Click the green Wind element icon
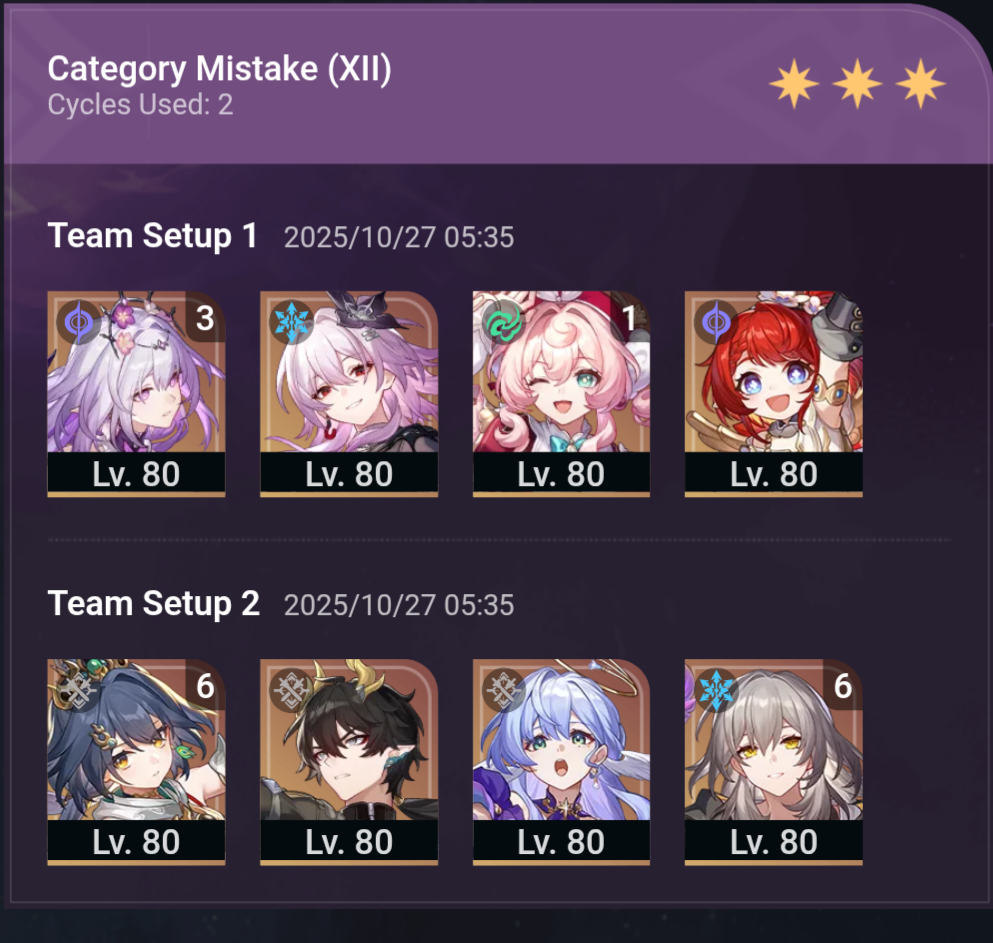 pyautogui.click(x=503, y=322)
